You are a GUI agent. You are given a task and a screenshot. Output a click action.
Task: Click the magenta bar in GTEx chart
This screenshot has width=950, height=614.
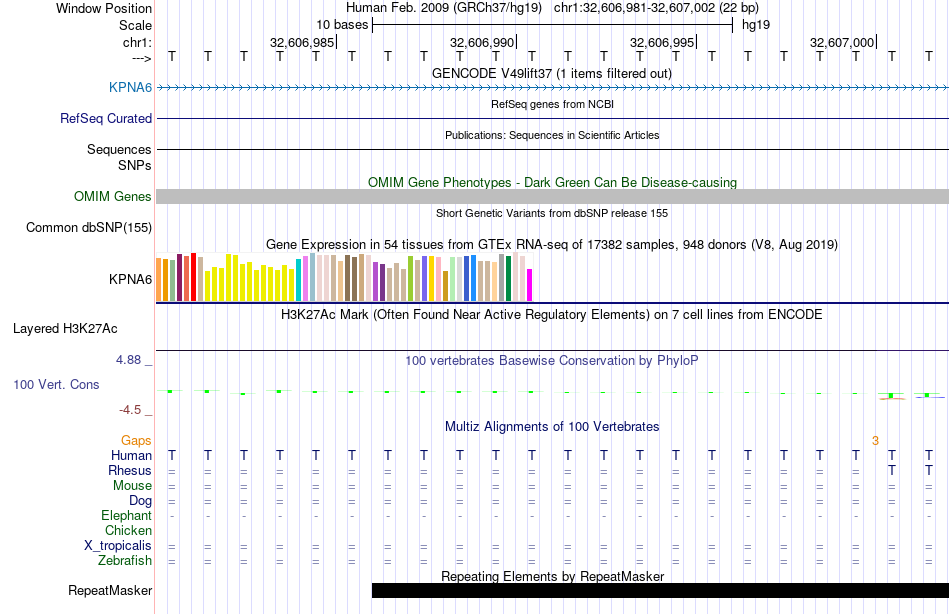(530, 285)
